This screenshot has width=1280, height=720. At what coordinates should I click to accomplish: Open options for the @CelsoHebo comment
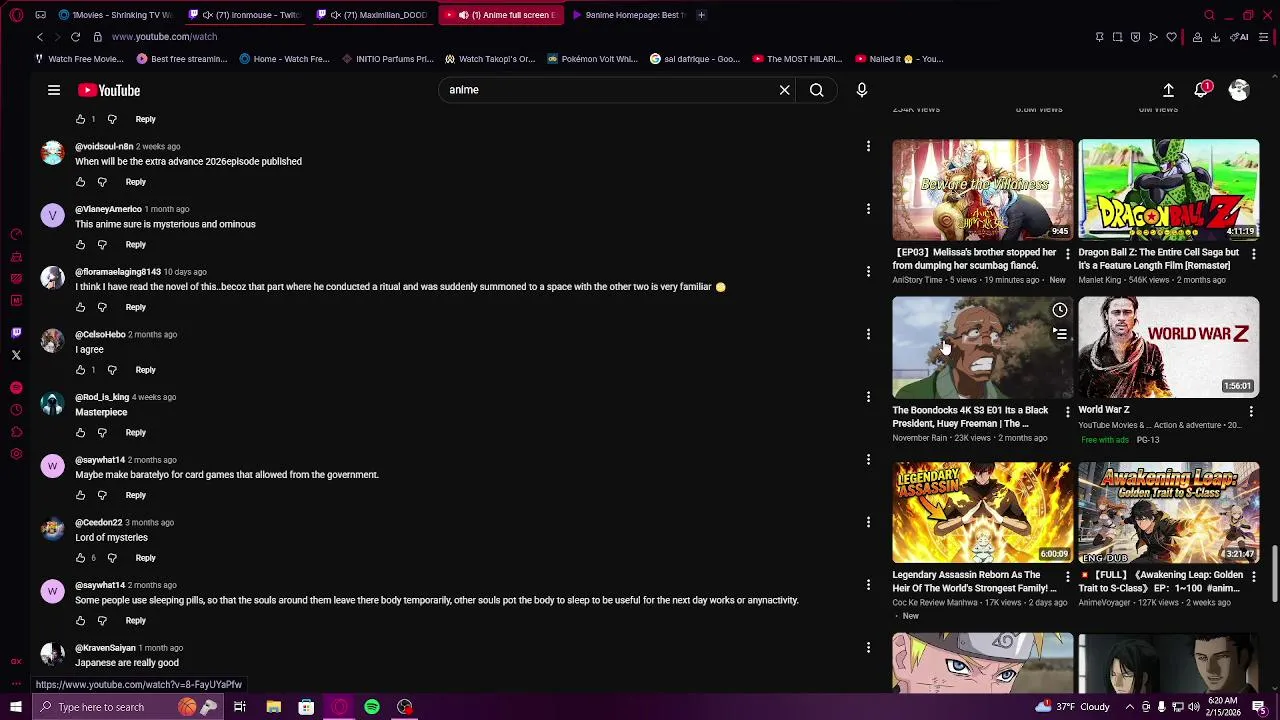(x=868, y=335)
